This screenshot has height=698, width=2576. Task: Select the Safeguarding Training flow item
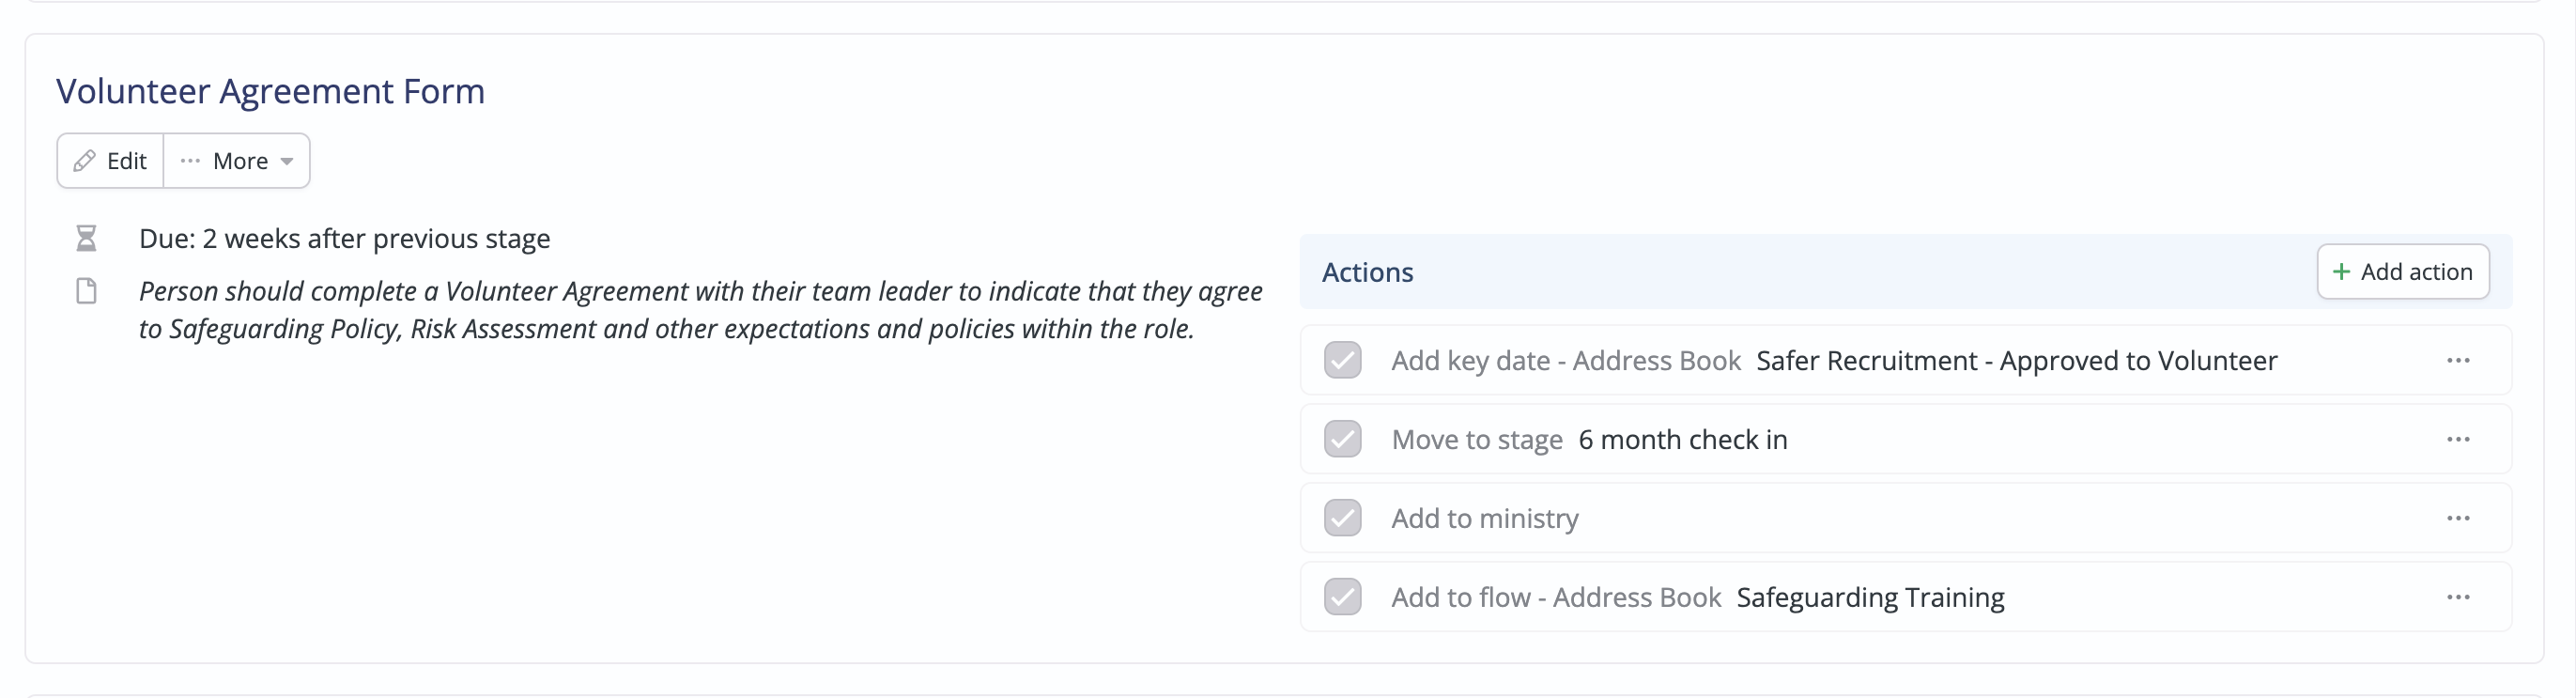click(1870, 597)
